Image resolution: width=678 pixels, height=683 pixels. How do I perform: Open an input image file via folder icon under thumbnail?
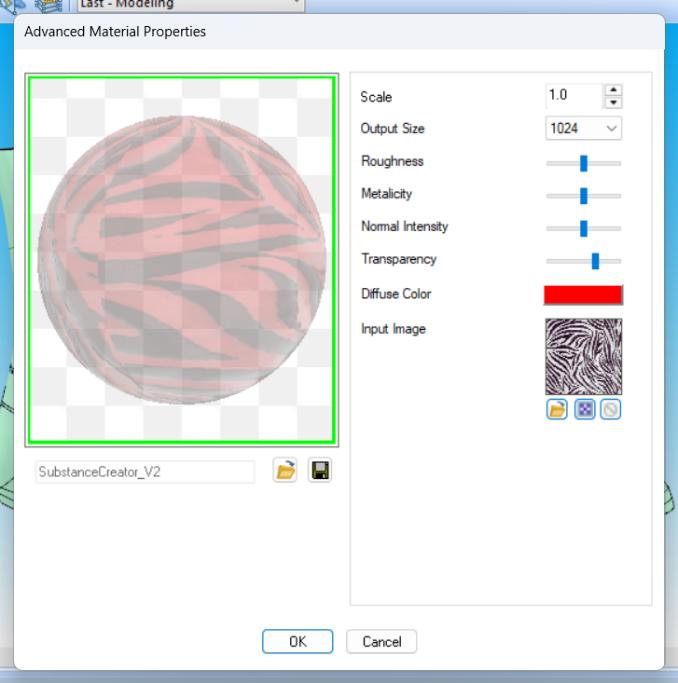click(x=557, y=409)
